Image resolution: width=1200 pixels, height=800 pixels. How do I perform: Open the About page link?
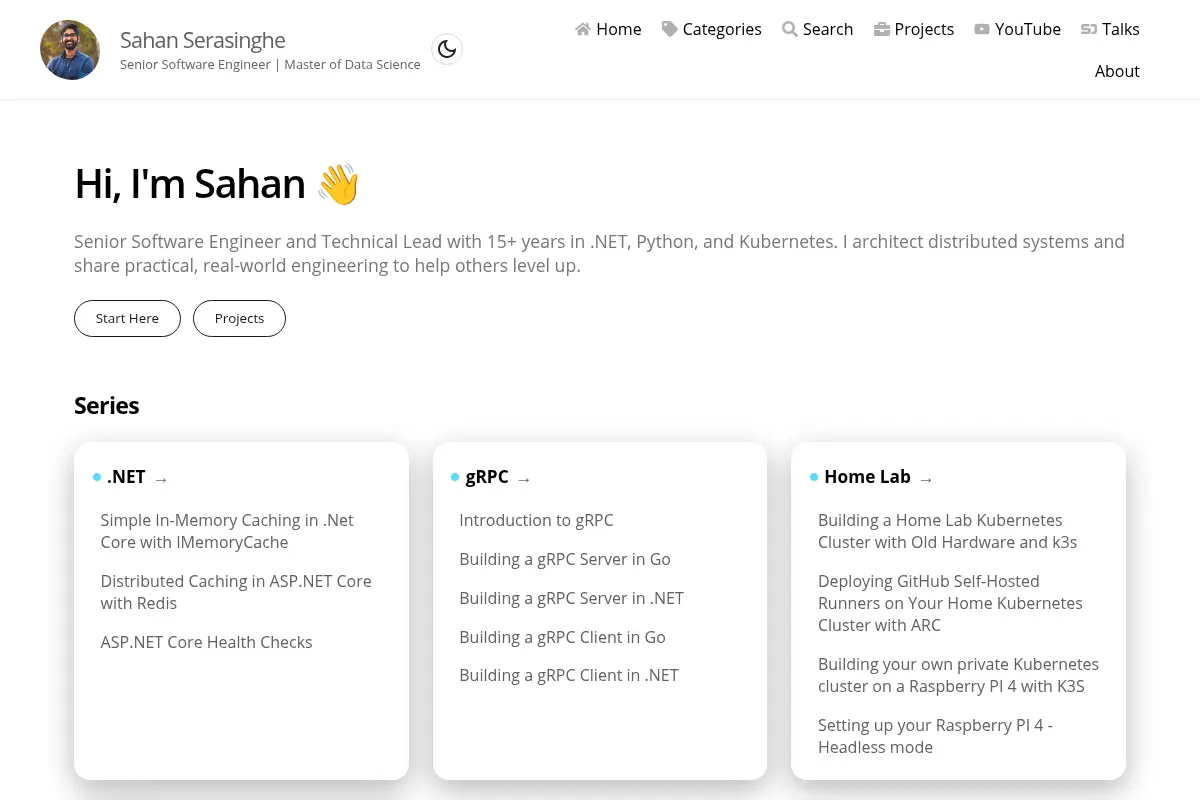click(x=1117, y=71)
